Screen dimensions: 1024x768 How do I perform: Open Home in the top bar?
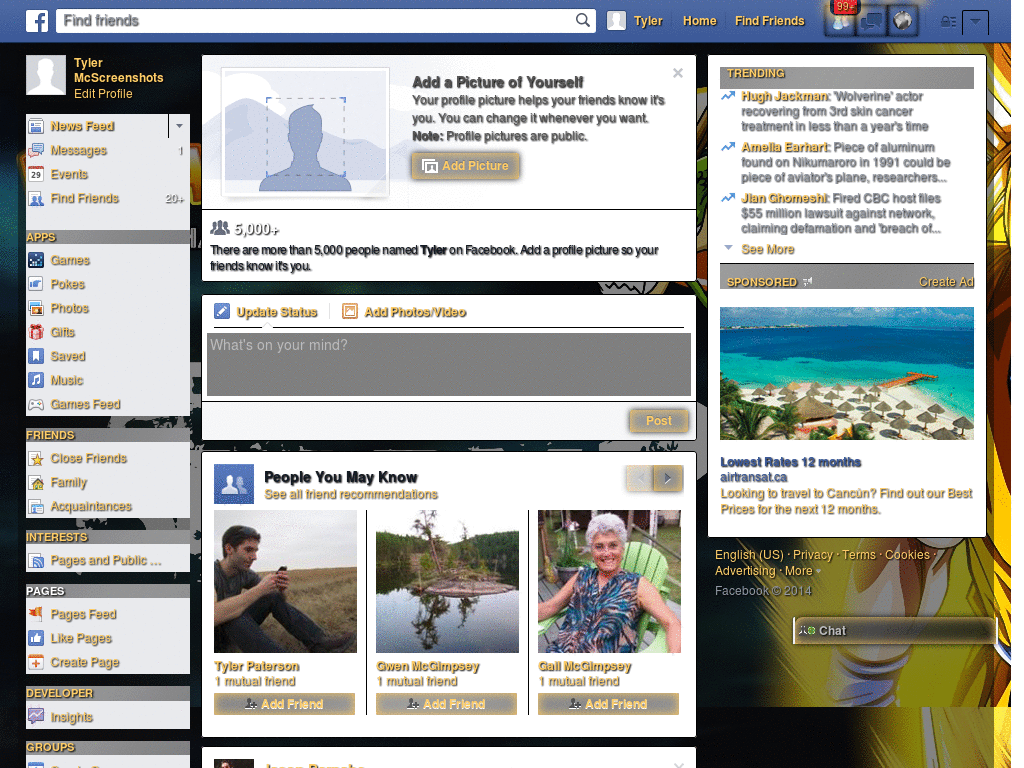[x=699, y=21]
